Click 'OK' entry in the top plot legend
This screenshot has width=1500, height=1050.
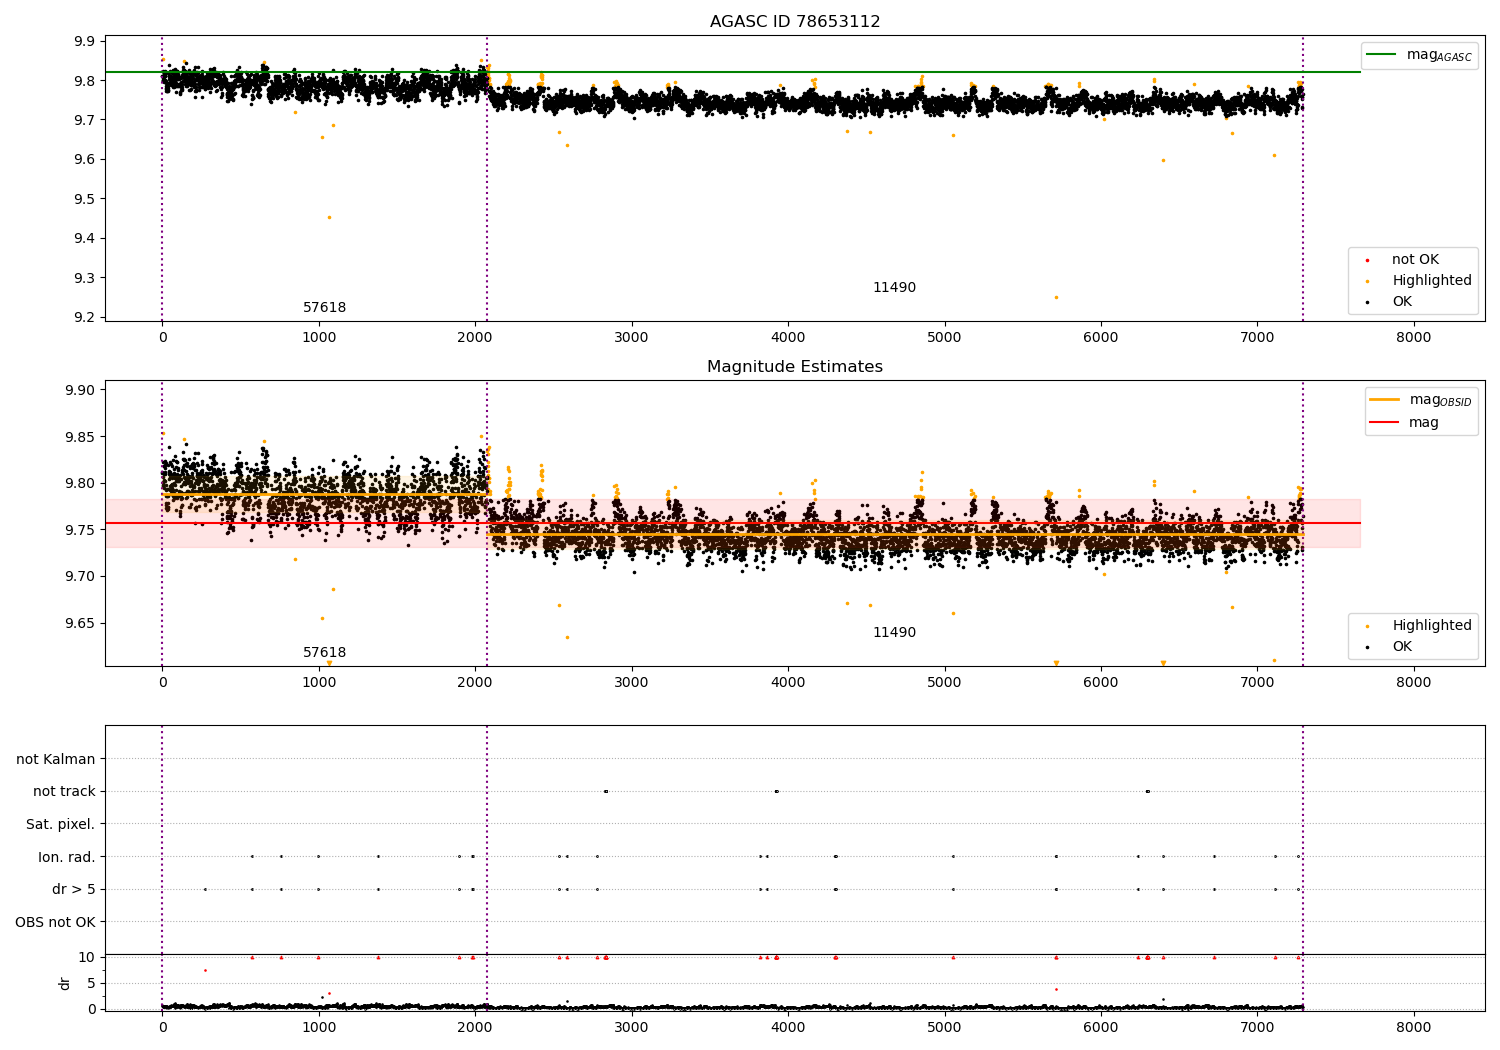[x=1402, y=302]
